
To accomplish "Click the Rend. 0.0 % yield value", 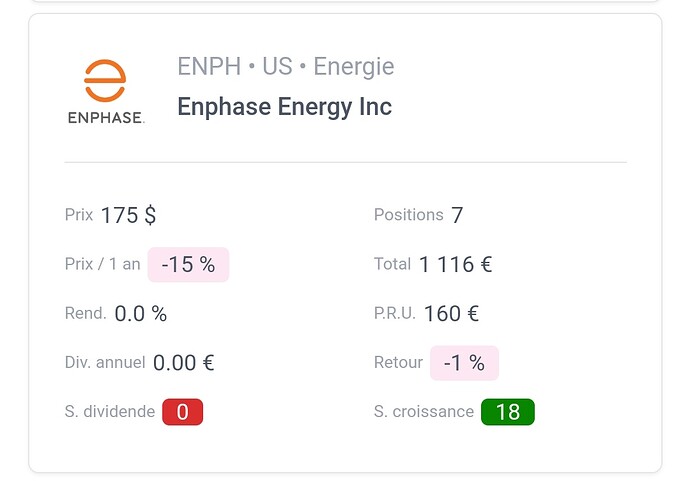I will click(141, 314).
